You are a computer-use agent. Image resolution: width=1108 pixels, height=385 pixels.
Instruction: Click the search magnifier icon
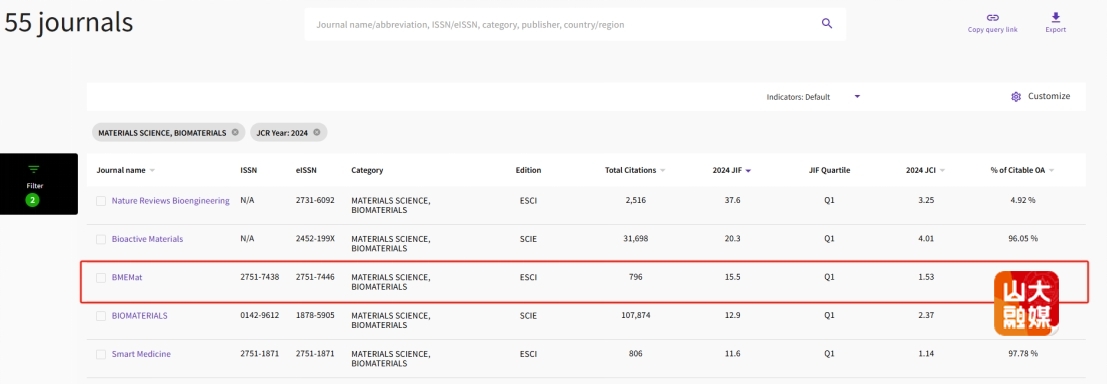827,23
